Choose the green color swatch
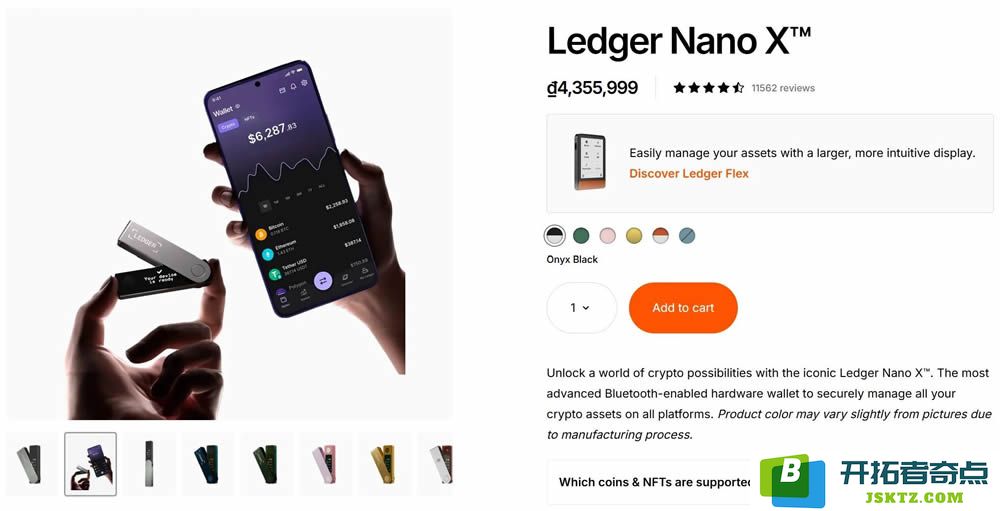The image size is (1000, 511). pyautogui.click(x=581, y=235)
